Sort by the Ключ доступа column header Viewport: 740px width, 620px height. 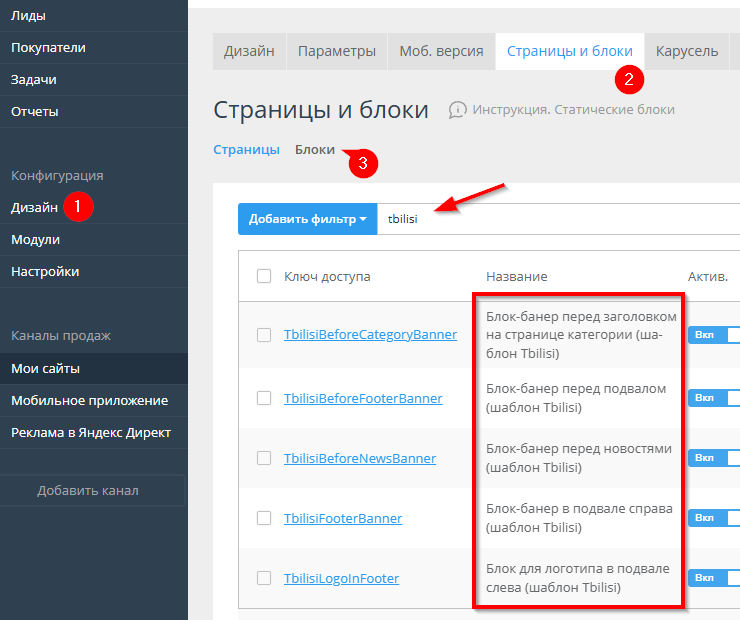pyautogui.click(x=327, y=276)
